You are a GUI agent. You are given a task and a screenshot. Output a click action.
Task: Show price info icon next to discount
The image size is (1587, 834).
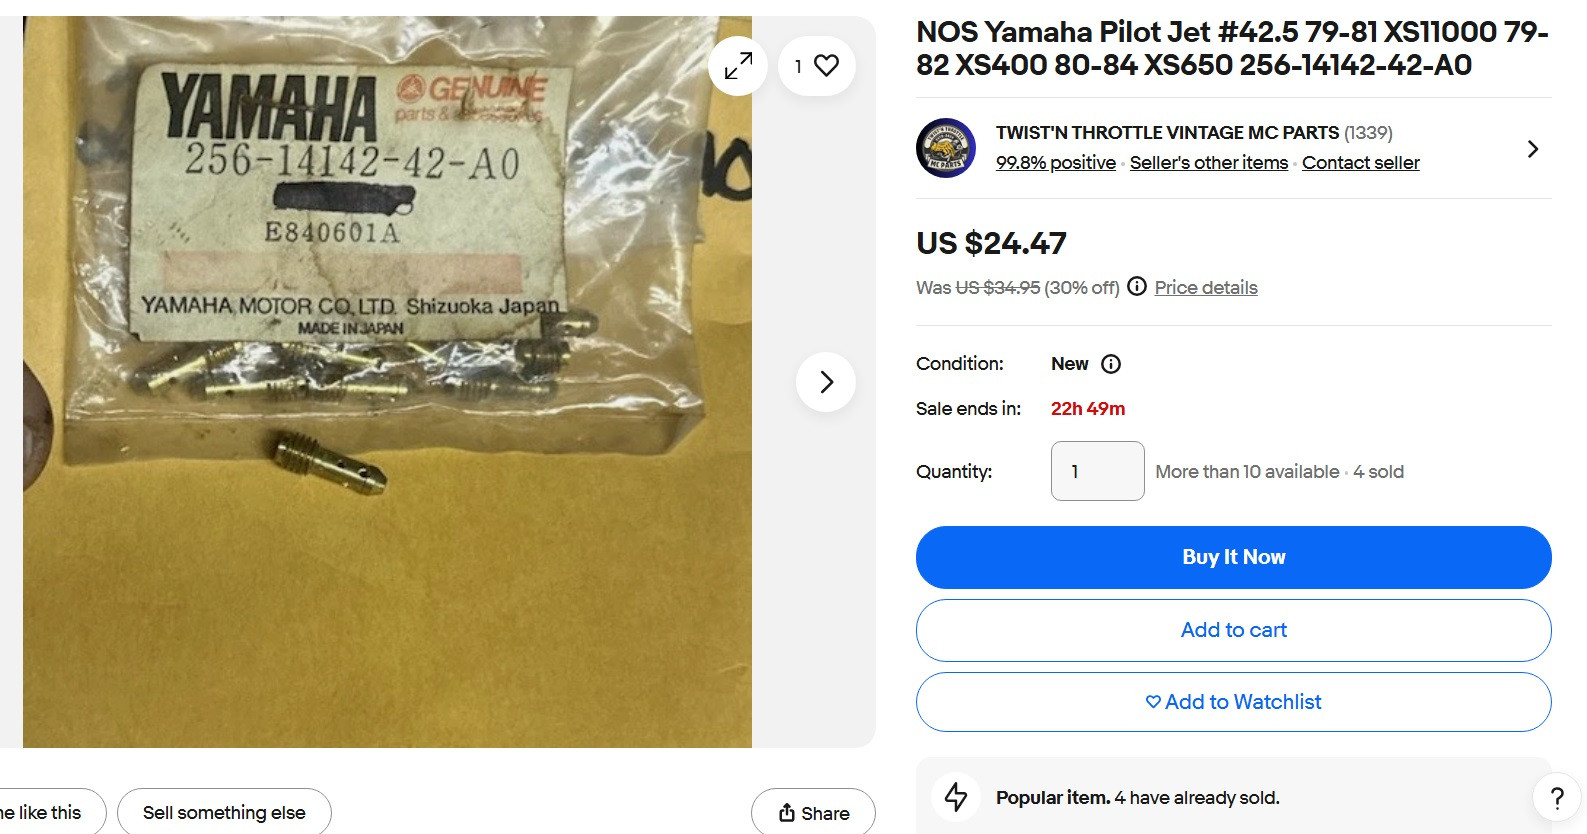coord(1137,287)
